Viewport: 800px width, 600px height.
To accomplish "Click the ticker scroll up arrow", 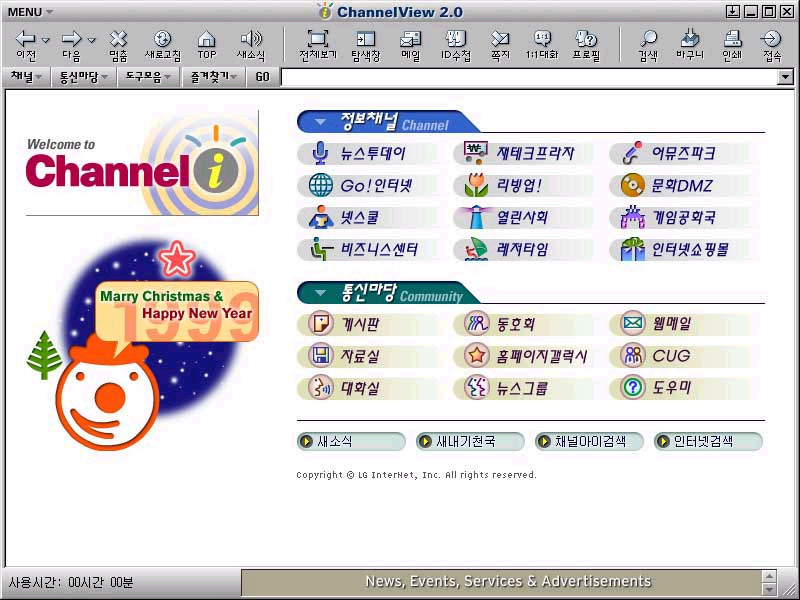I will click(x=769, y=576).
